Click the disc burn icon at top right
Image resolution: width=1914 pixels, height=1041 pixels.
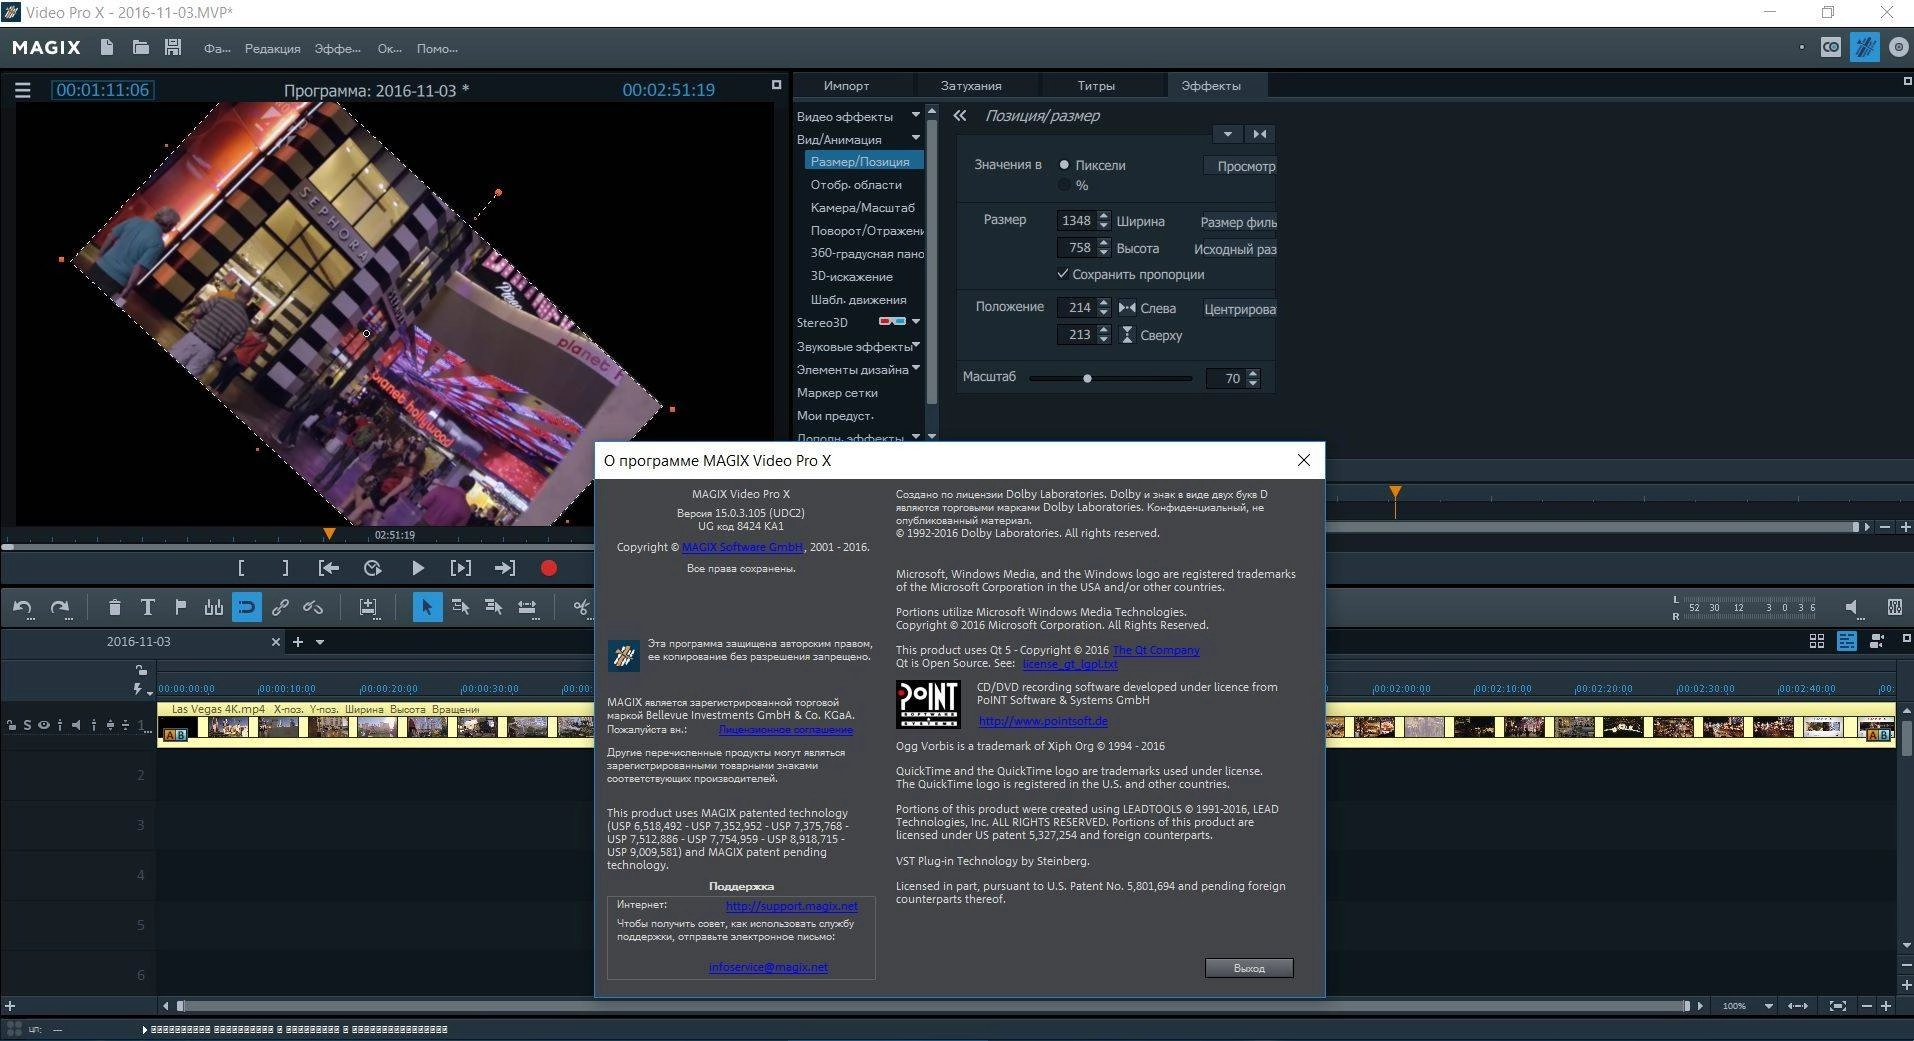[x=1897, y=47]
